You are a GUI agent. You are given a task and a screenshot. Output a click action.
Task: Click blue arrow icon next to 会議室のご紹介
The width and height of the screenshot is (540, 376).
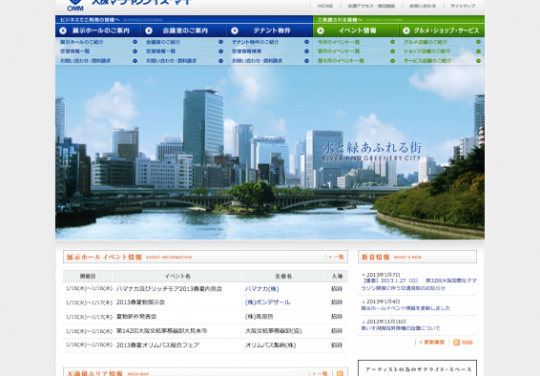click(x=221, y=42)
